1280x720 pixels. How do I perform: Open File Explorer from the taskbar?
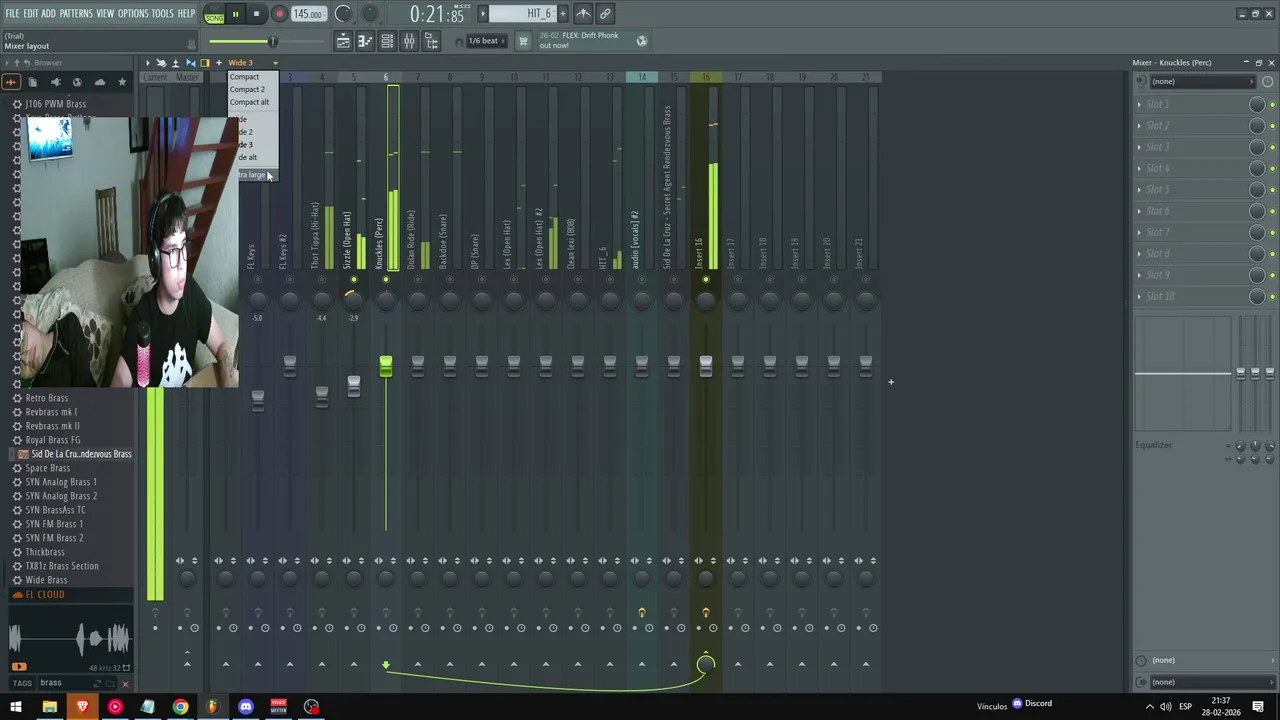tap(49, 707)
